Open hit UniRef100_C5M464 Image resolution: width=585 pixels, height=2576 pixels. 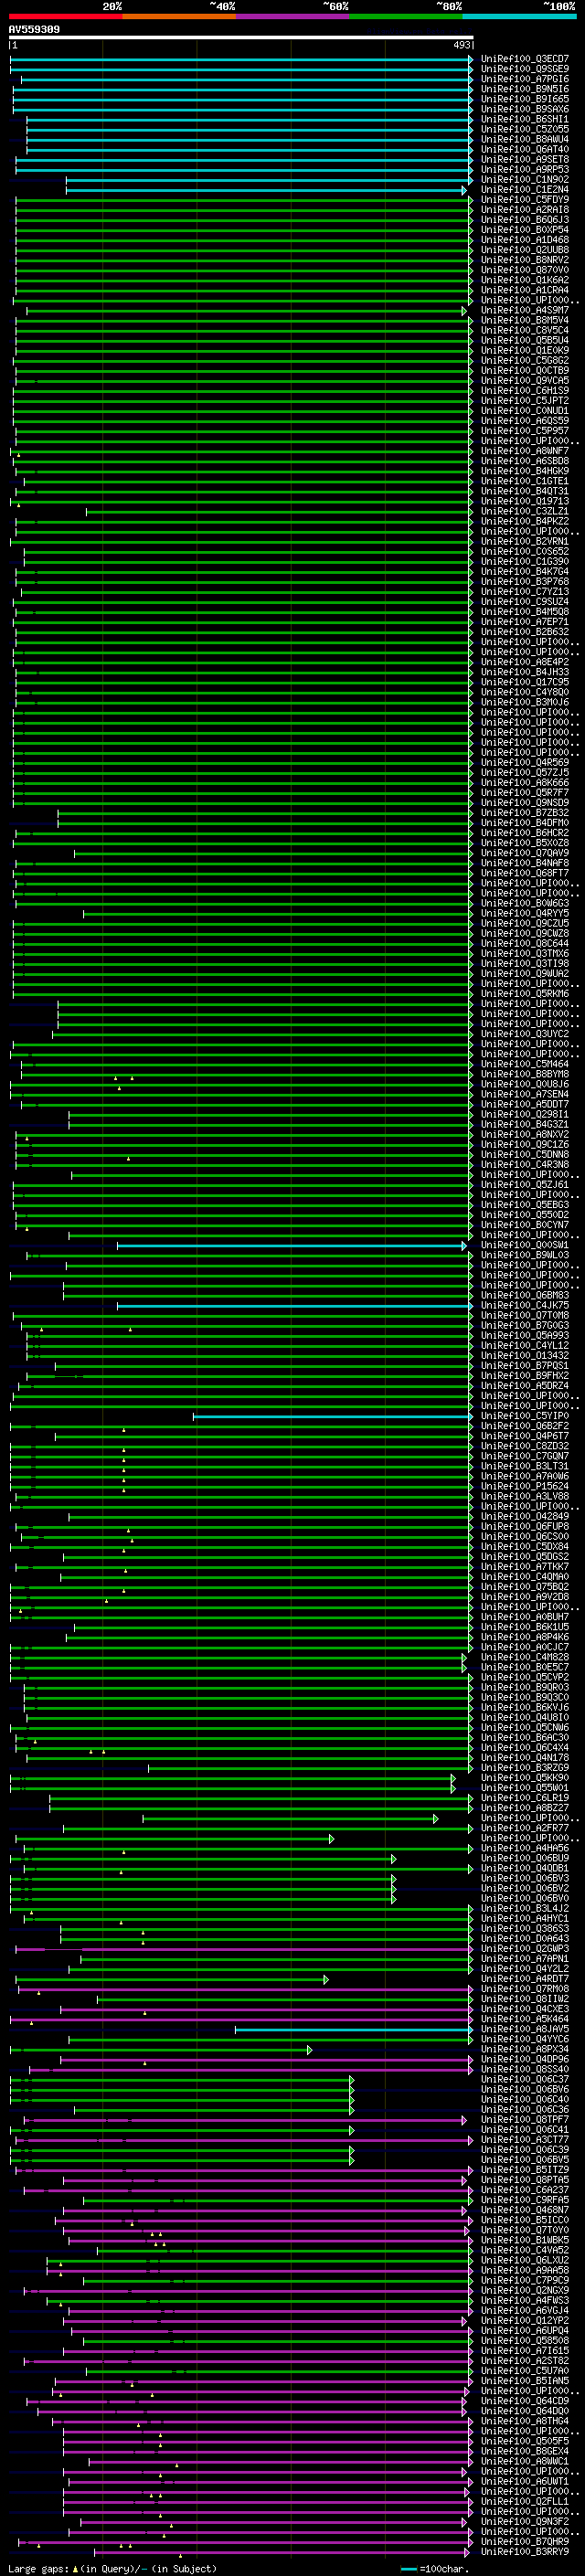pyautogui.click(x=524, y=1065)
